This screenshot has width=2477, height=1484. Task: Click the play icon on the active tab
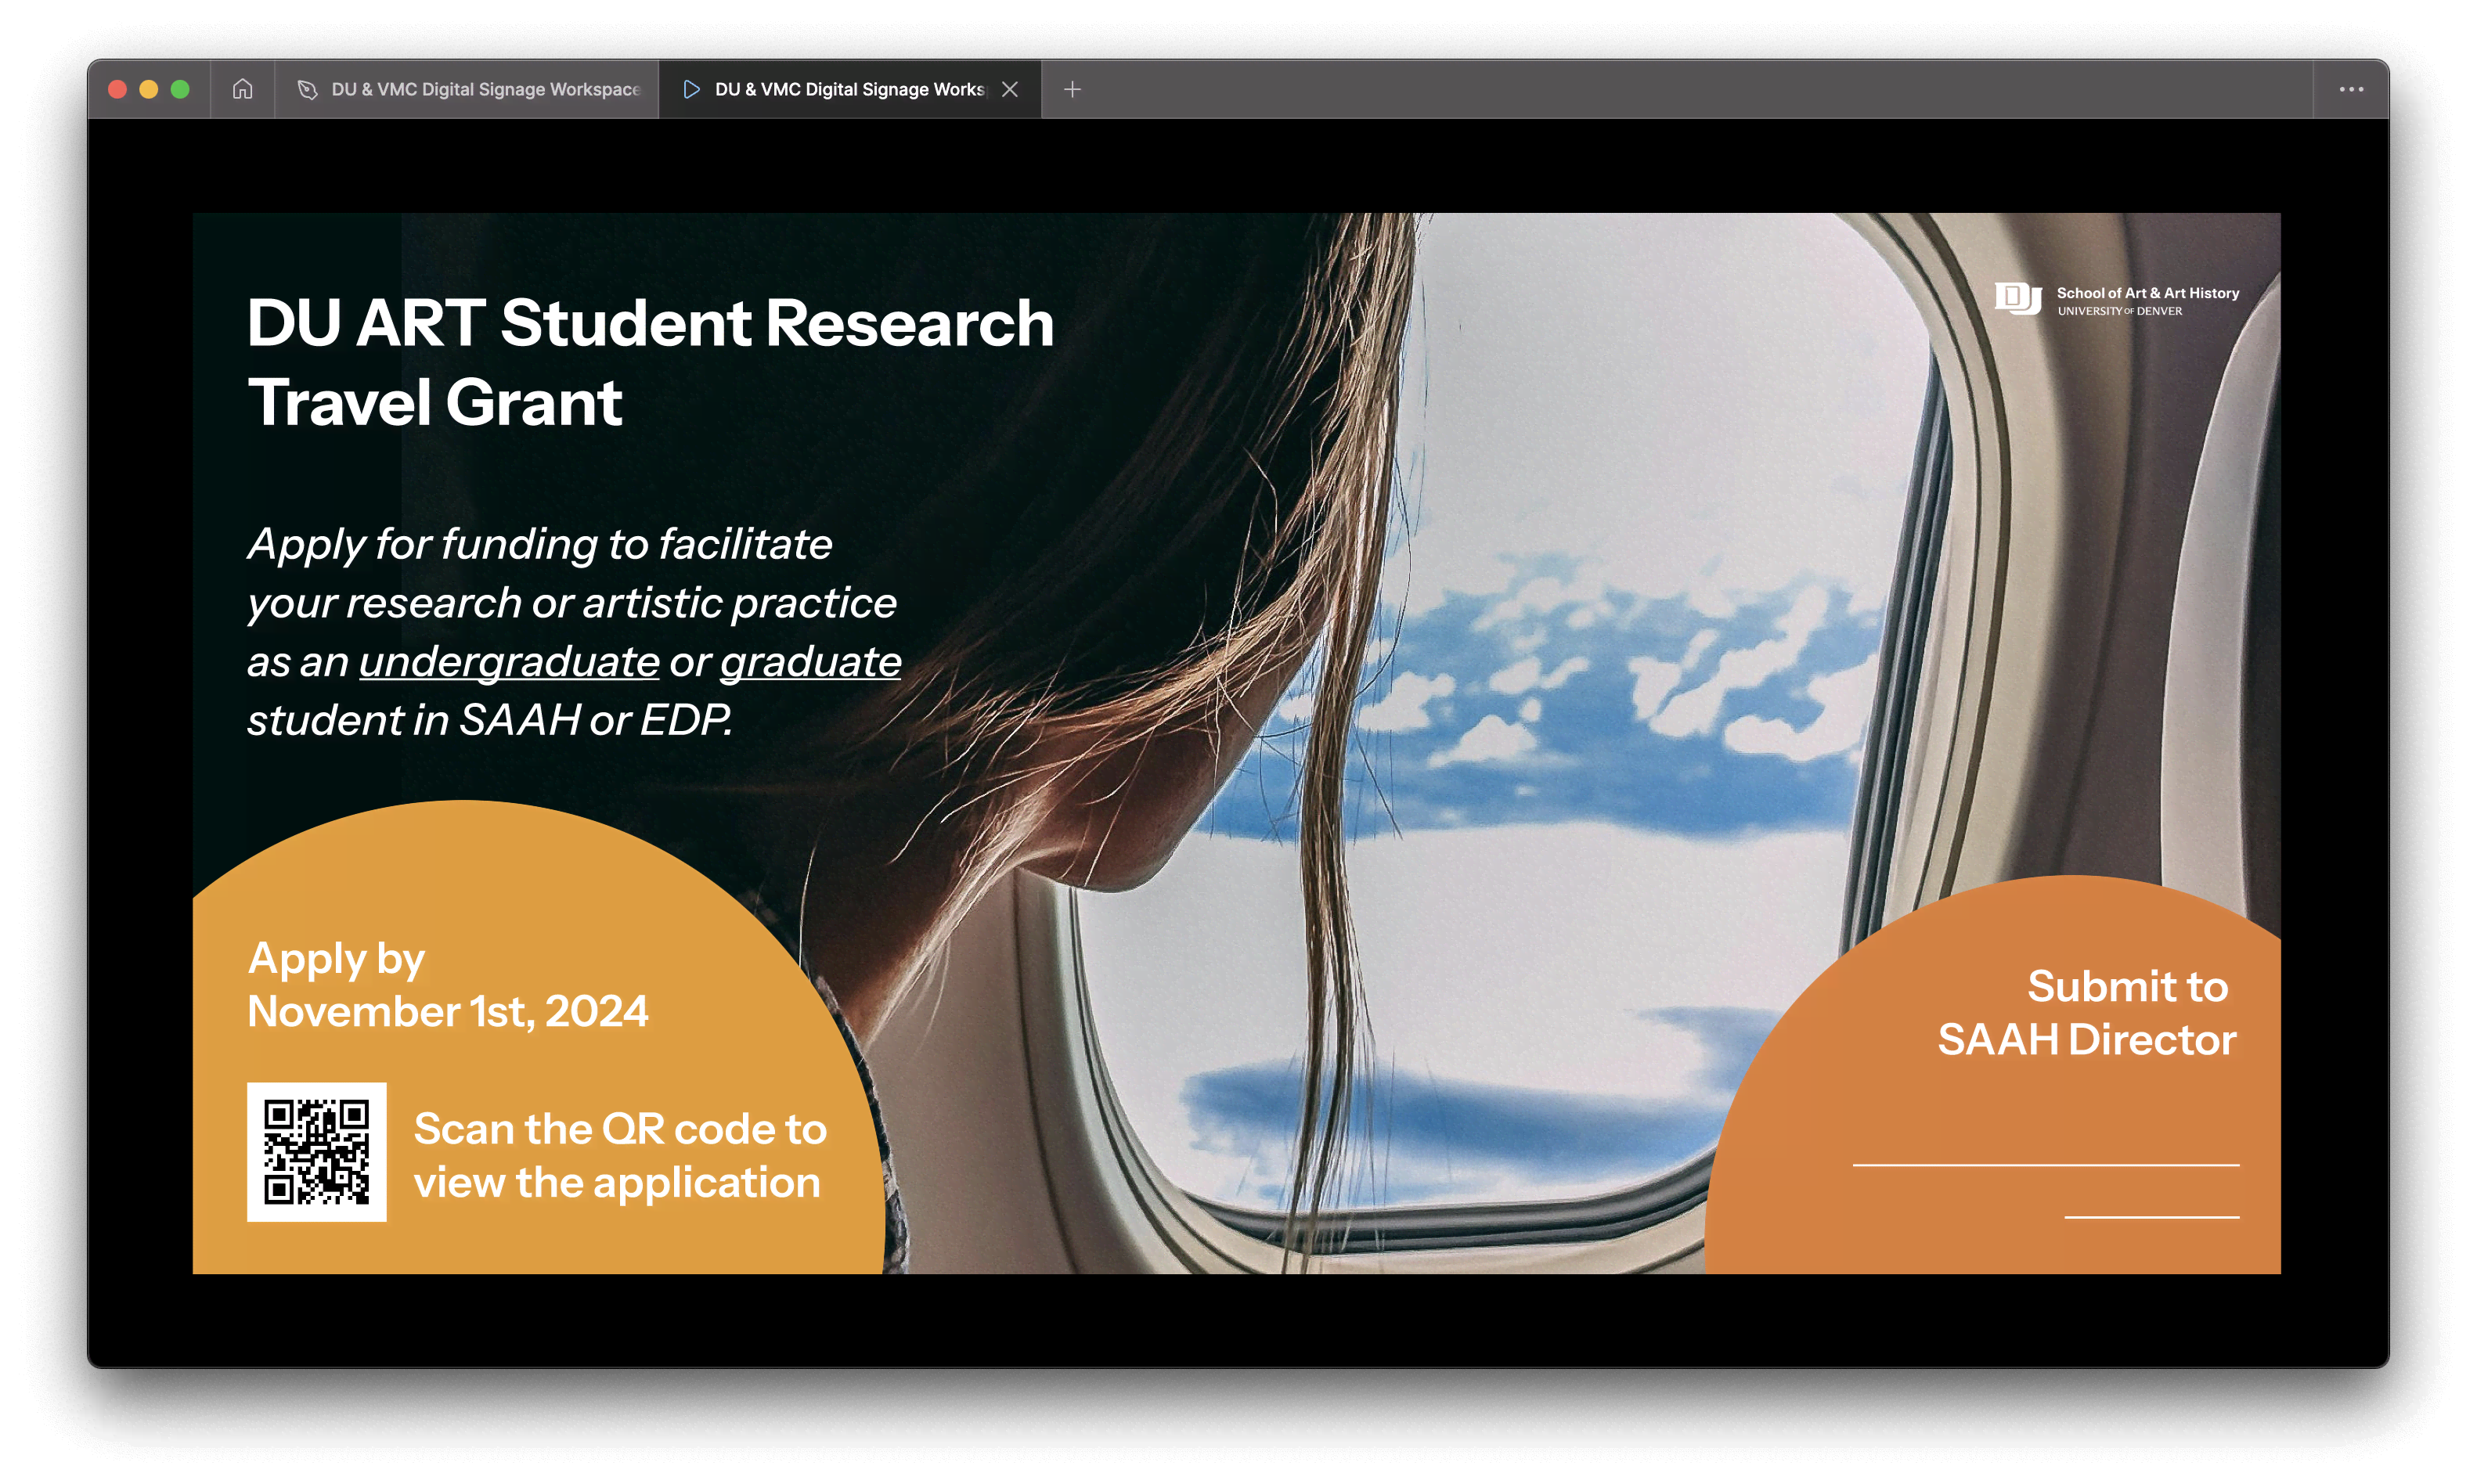691,89
